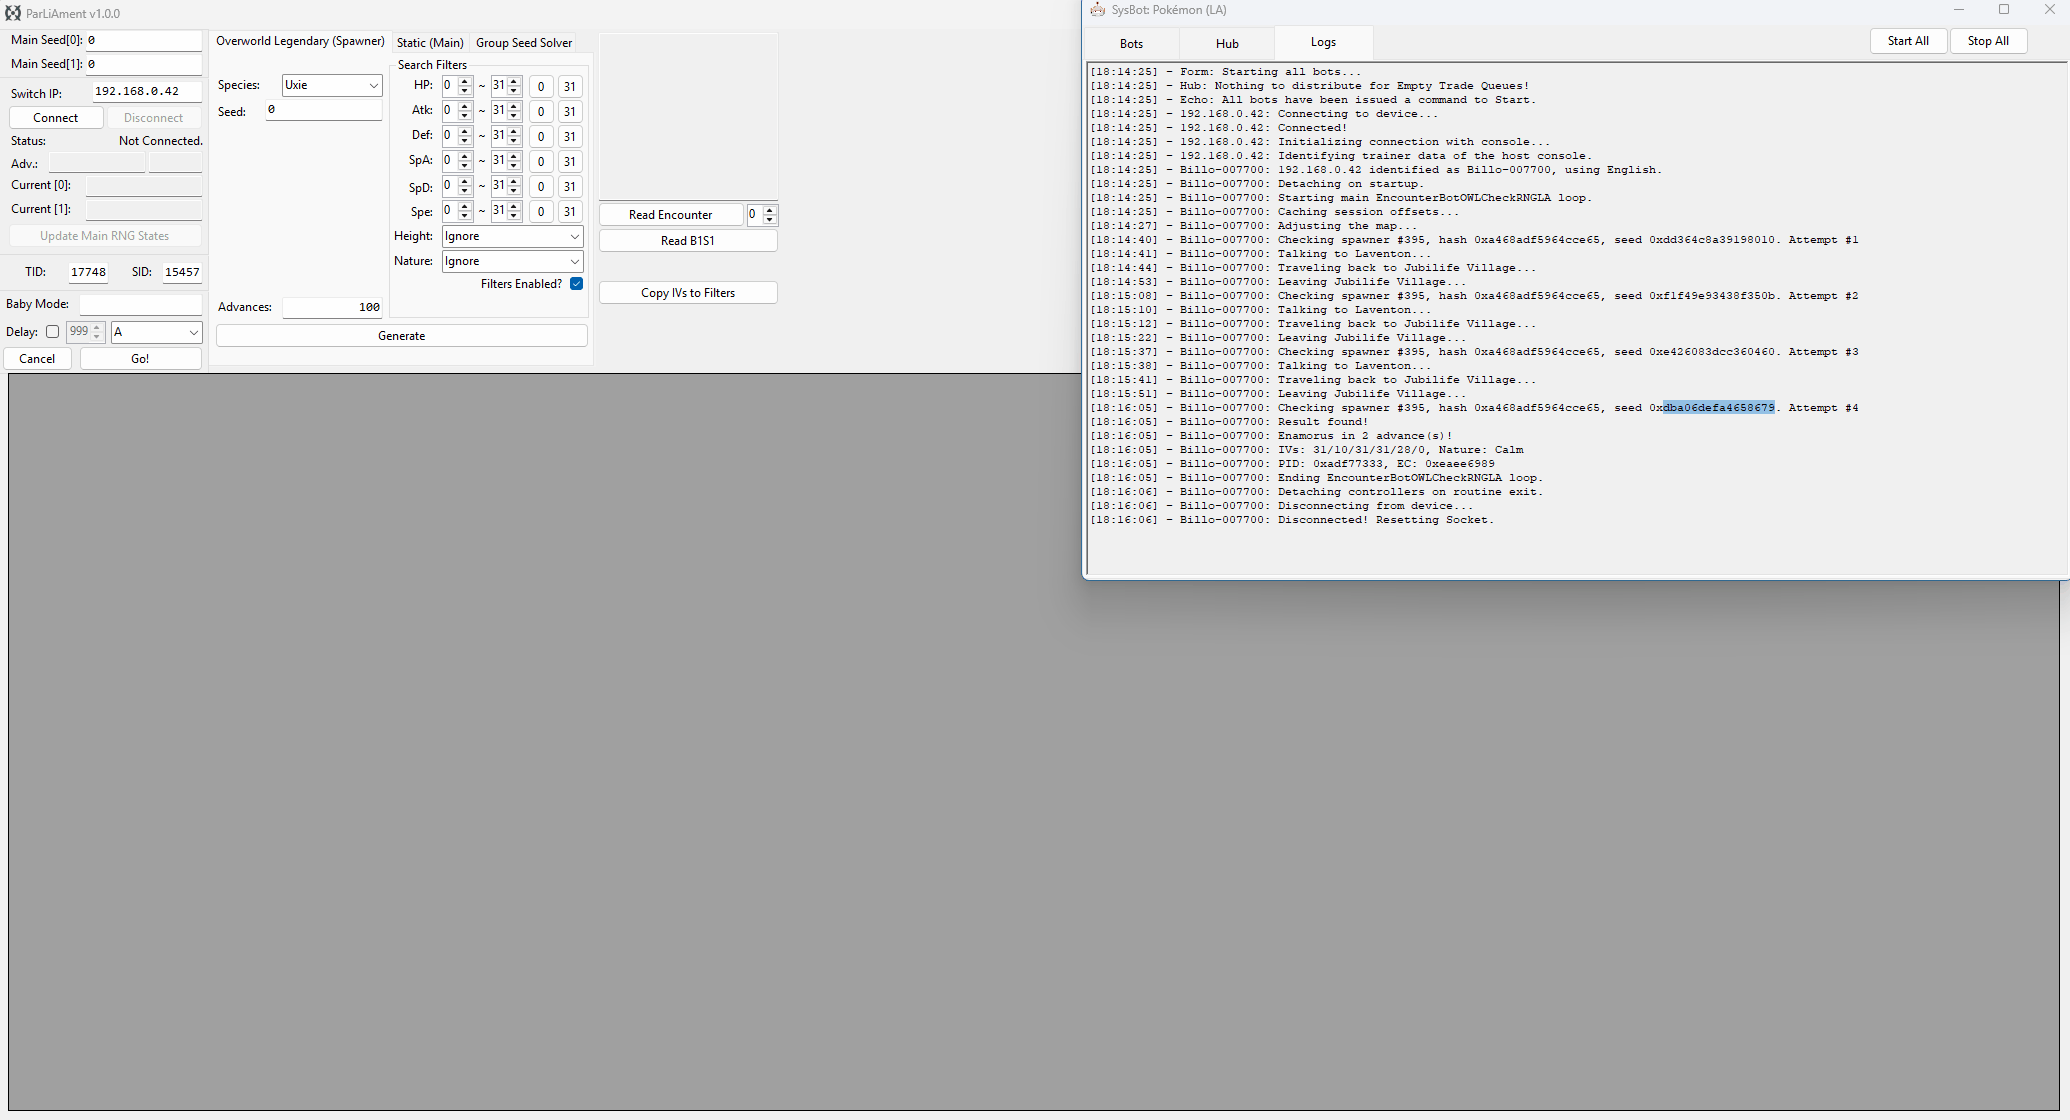Click the Read B1S1 button
The height and width of the screenshot is (1120, 2070).
[x=687, y=240]
